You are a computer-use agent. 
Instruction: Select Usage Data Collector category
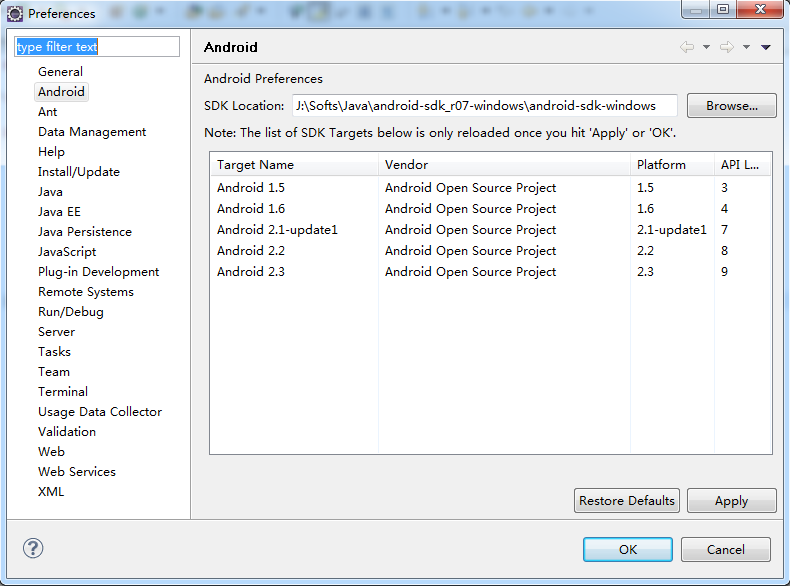coord(100,412)
